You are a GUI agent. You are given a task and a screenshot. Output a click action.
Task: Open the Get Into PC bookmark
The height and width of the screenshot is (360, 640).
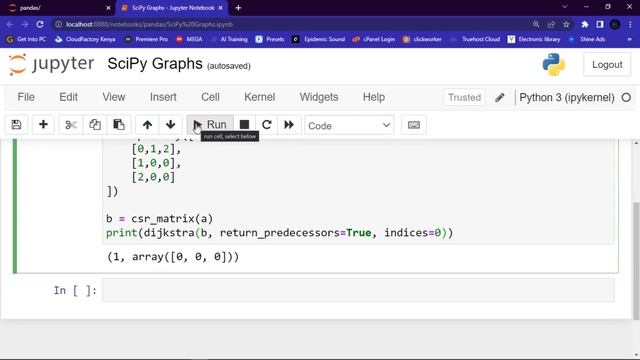26,39
